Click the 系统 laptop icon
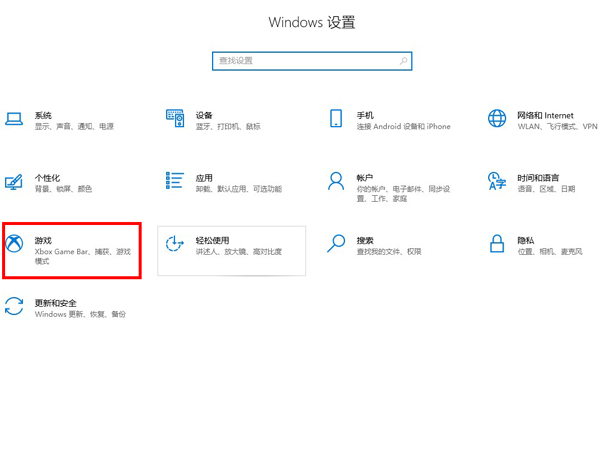Image resolution: width=600 pixels, height=450 pixels. 14,120
